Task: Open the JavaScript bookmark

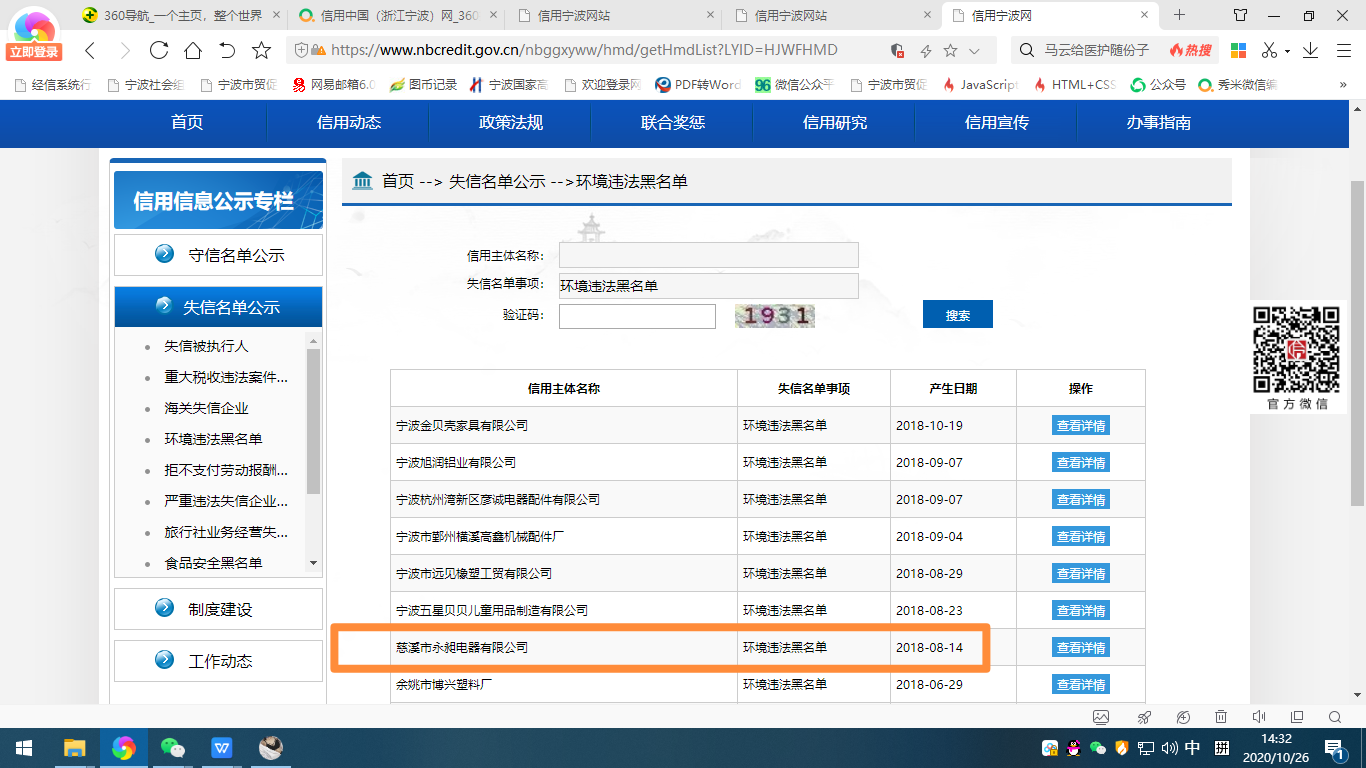Action: point(980,85)
